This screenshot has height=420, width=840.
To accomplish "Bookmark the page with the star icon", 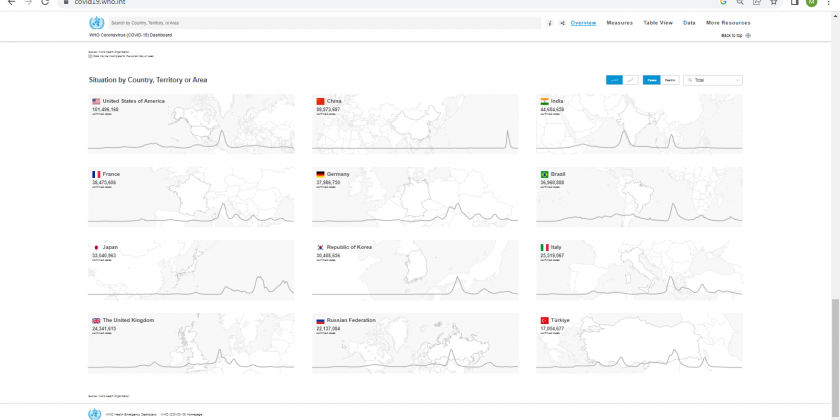I will click(x=773, y=3).
